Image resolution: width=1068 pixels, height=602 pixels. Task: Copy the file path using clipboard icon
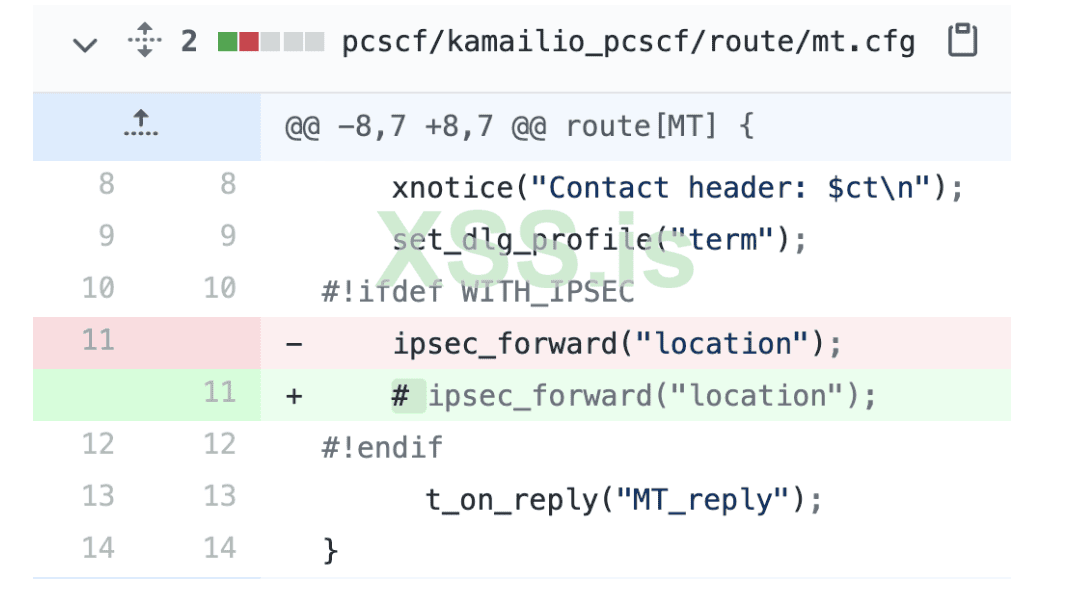tap(962, 42)
